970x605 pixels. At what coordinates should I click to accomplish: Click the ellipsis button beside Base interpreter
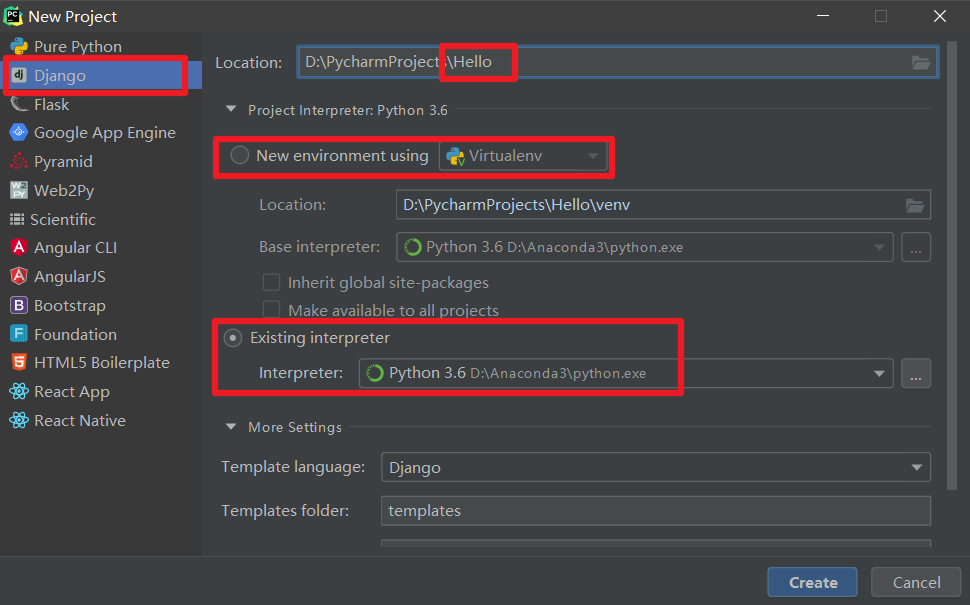(916, 247)
